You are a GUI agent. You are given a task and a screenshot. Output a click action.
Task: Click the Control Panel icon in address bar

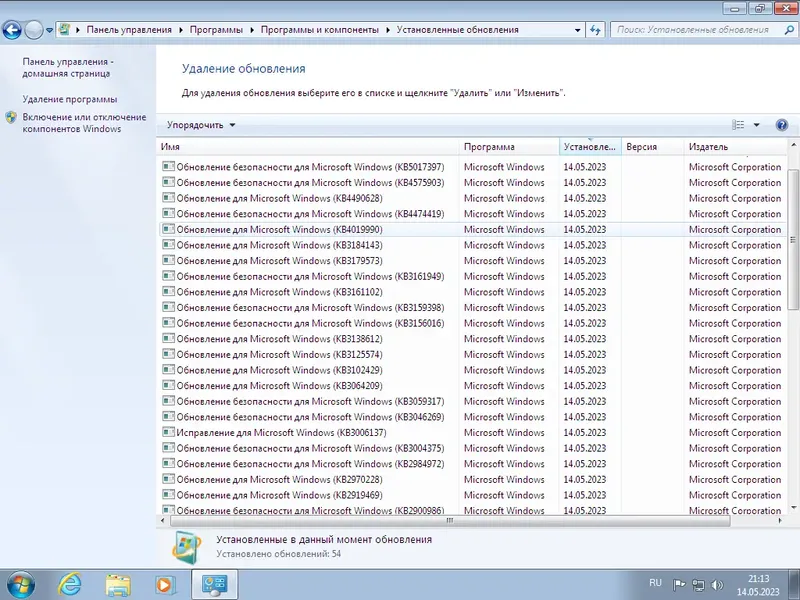[64, 29]
